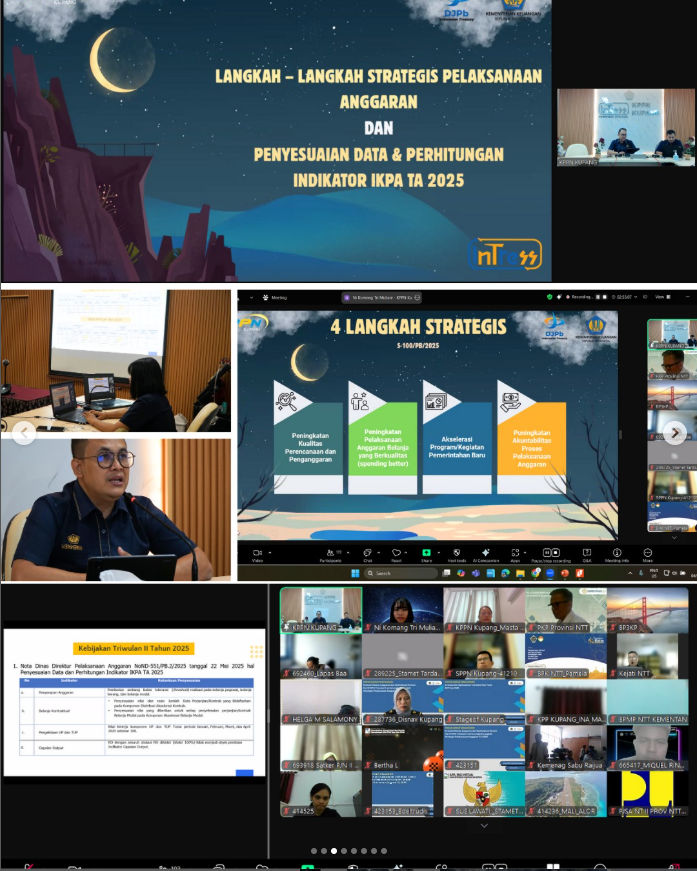Go to next slide with right carousel arrow
This screenshot has height=871, width=697.
click(675, 433)
